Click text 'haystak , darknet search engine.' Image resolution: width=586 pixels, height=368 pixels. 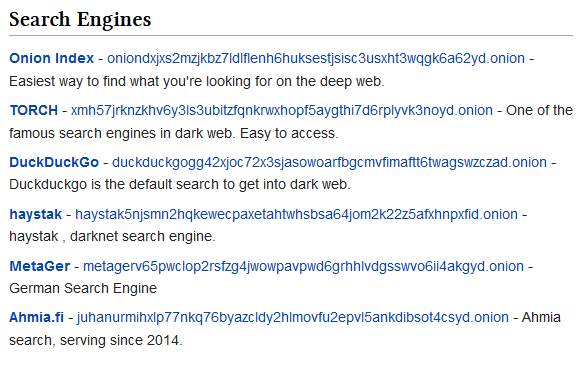click(112, 236)
